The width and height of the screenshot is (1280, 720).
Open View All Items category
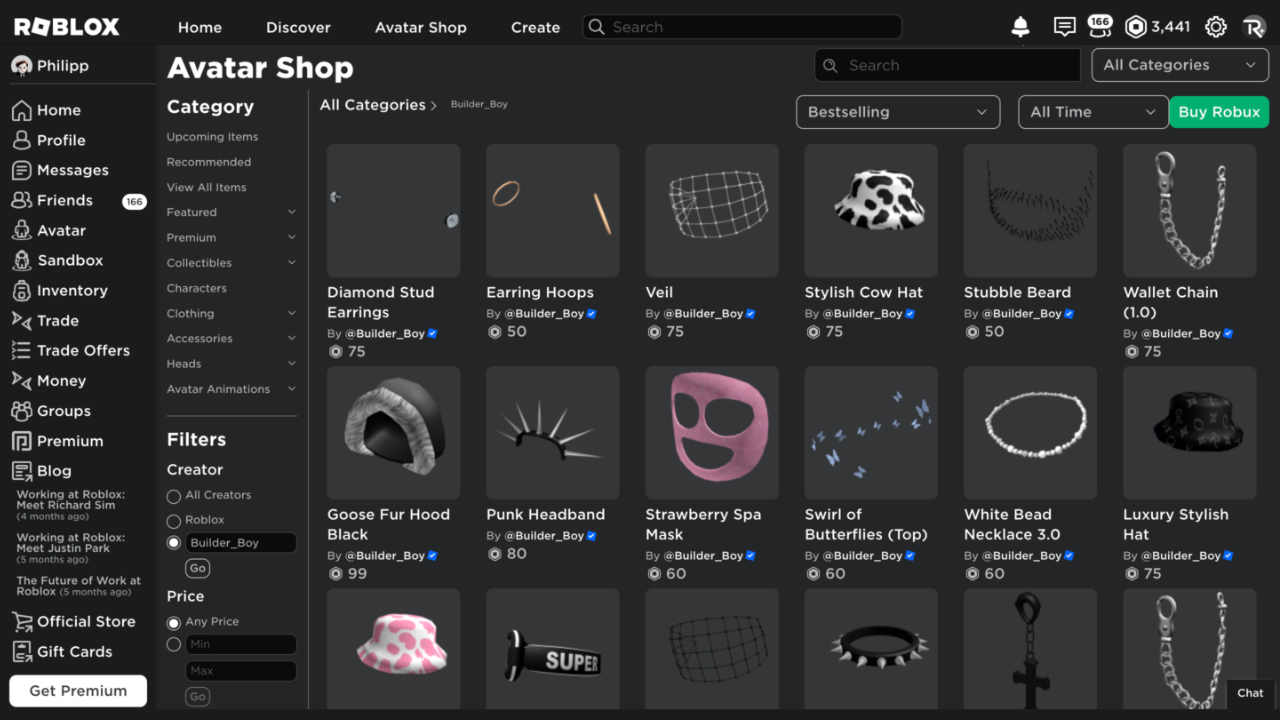(207, 187)
